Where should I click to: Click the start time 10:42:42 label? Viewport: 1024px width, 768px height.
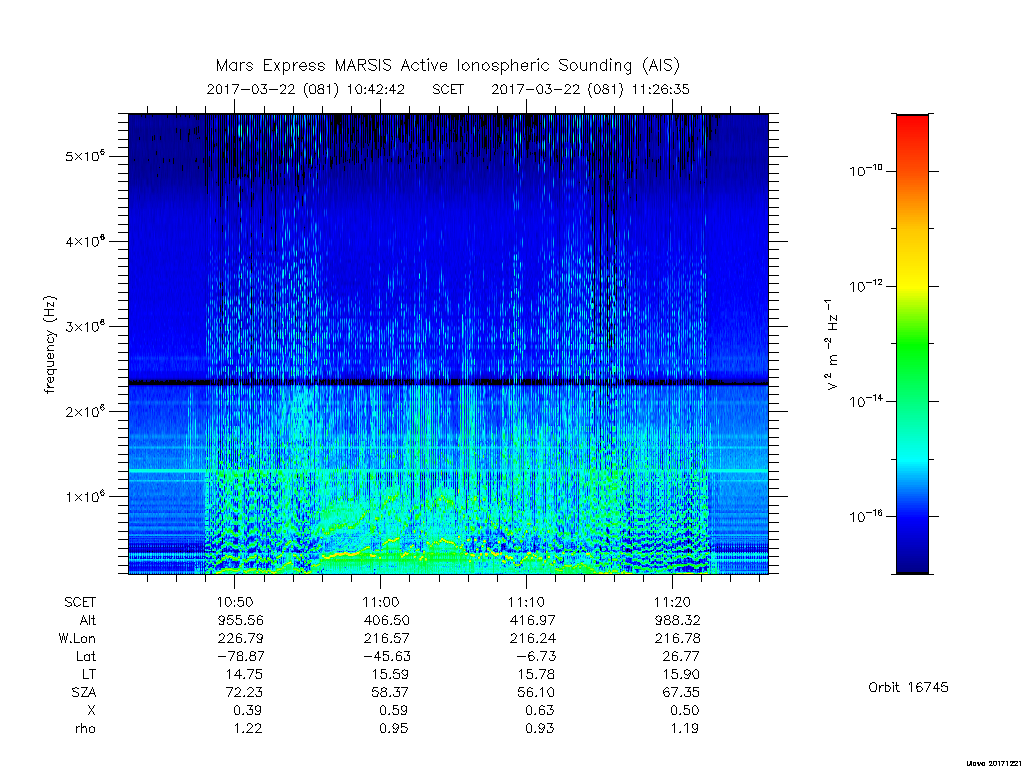click(x=376, y=89)
